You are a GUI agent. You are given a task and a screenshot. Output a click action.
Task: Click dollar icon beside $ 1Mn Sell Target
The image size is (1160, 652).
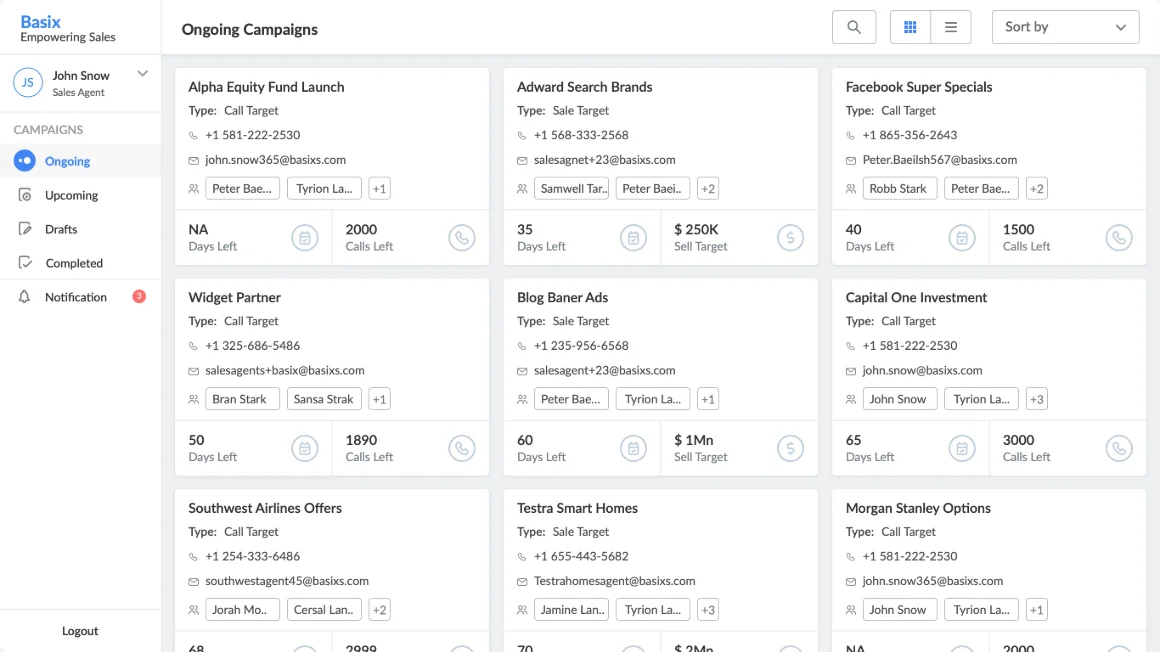790,448
